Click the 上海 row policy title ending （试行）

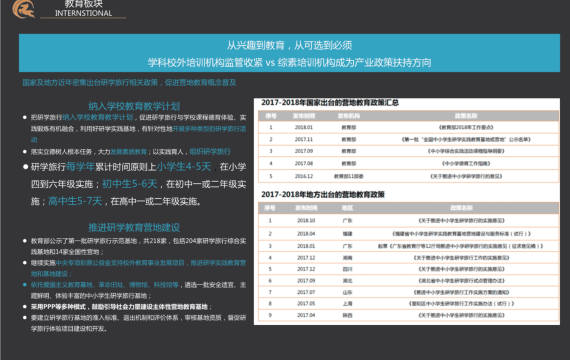[x=461, y=304]
